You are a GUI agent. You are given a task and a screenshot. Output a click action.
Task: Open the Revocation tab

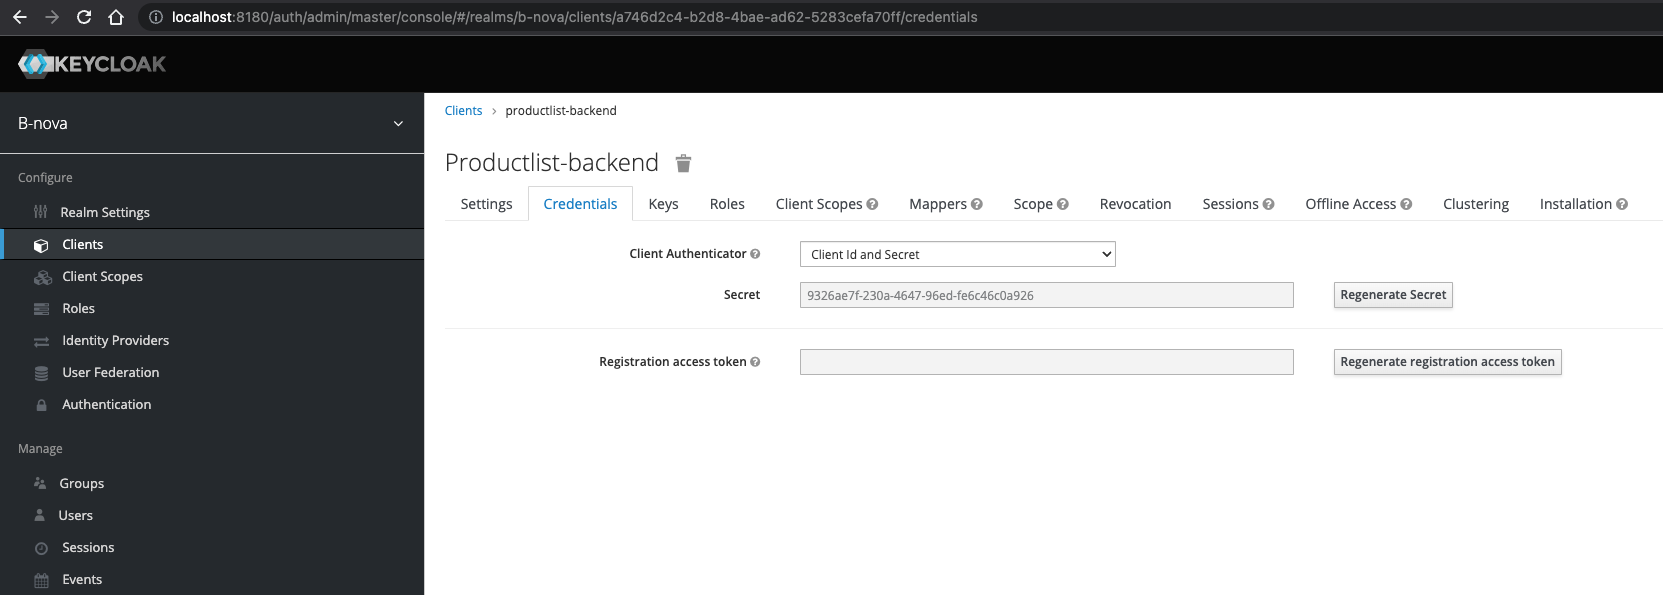click(x=1135, y=204)
